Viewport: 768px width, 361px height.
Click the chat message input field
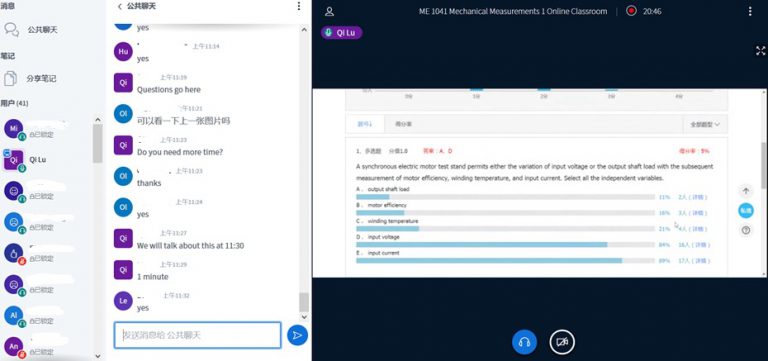pos(197,335)
